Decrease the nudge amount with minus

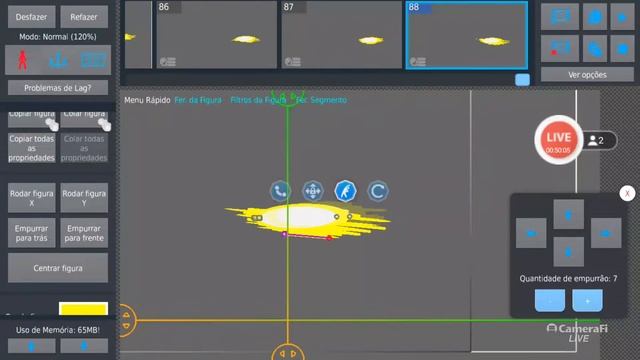point(550,301)
